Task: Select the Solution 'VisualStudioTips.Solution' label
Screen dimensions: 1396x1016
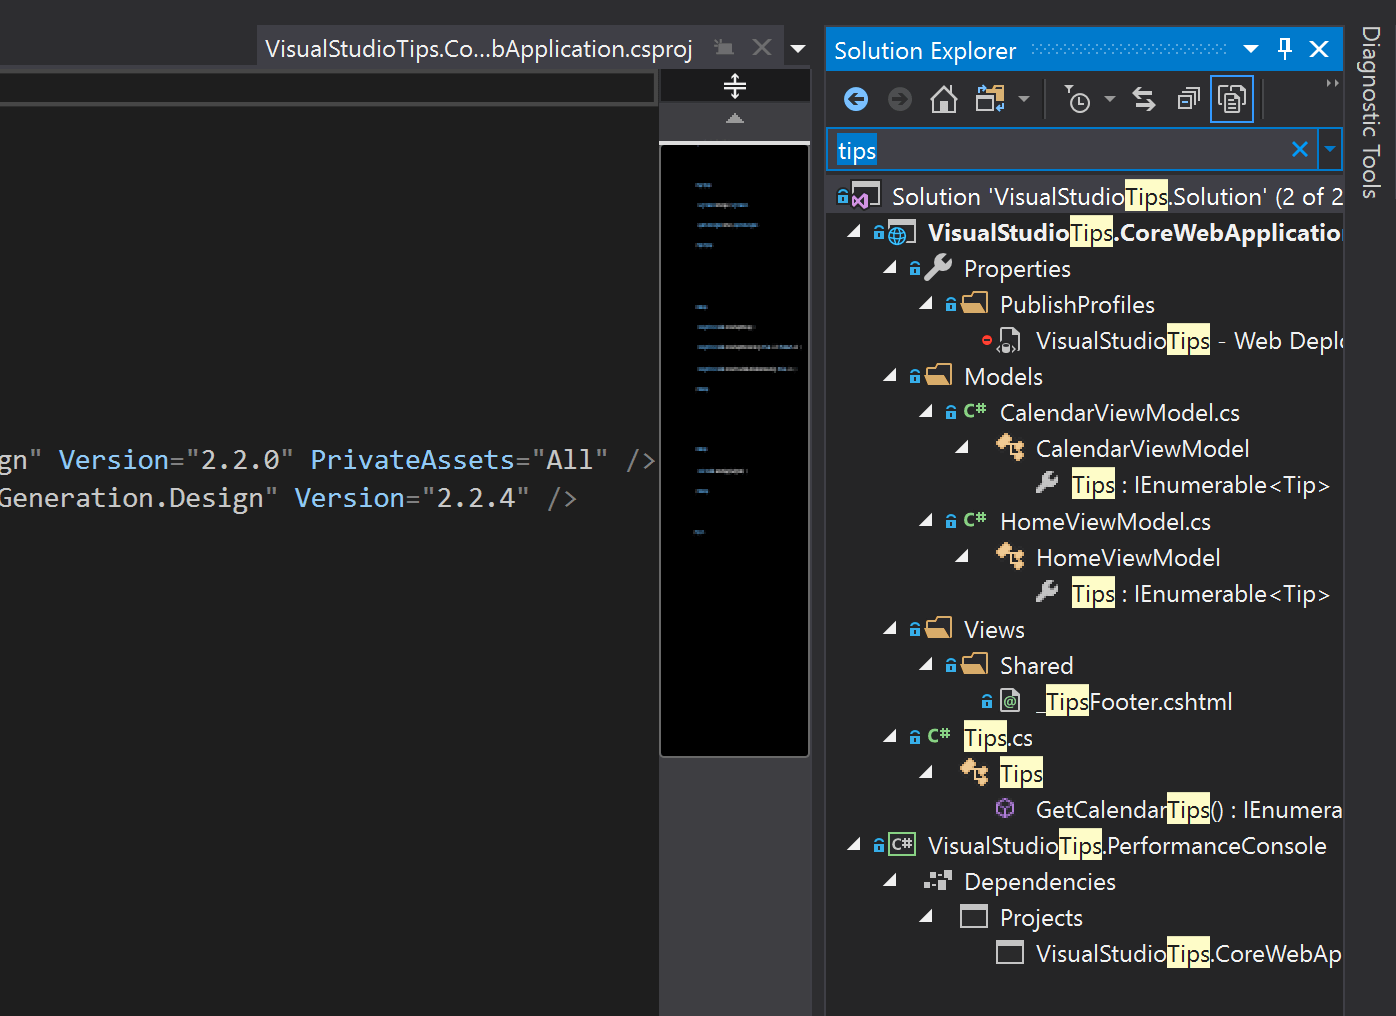Action: pyautogui.click(x=1117, y=197)
